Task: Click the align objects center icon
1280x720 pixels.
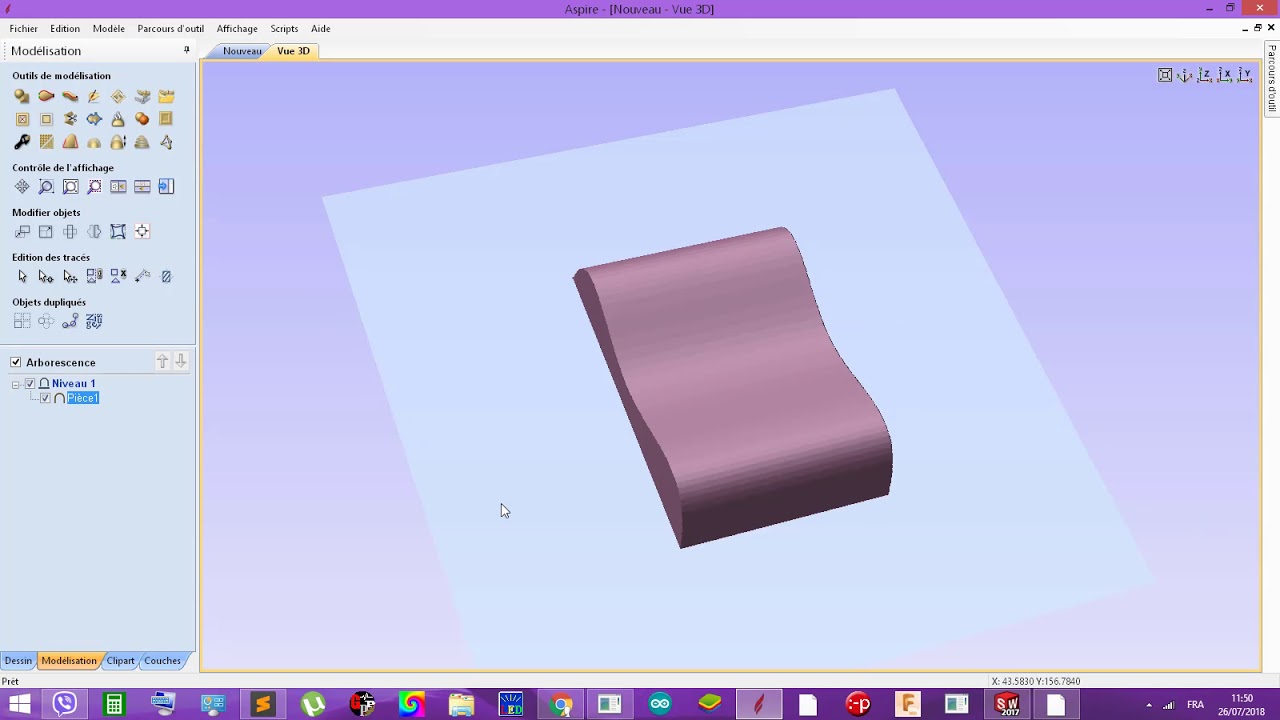Action: (142, 232)
